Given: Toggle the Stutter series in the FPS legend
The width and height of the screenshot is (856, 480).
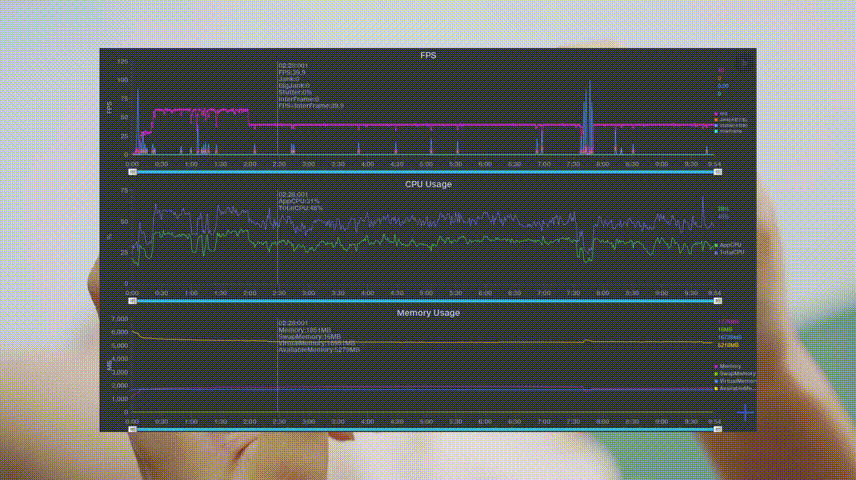Looking at the screenshot, I should point(730,126).
